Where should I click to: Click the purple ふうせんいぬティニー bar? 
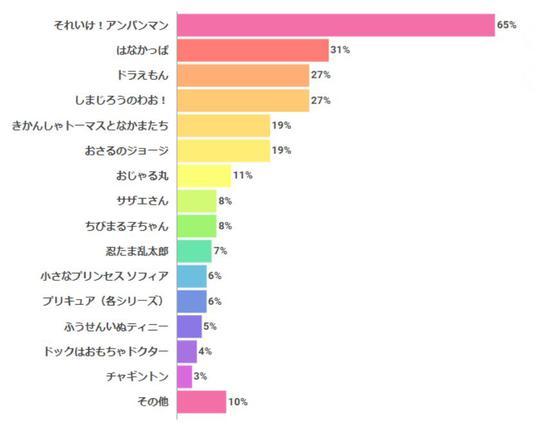click(189, 326)
